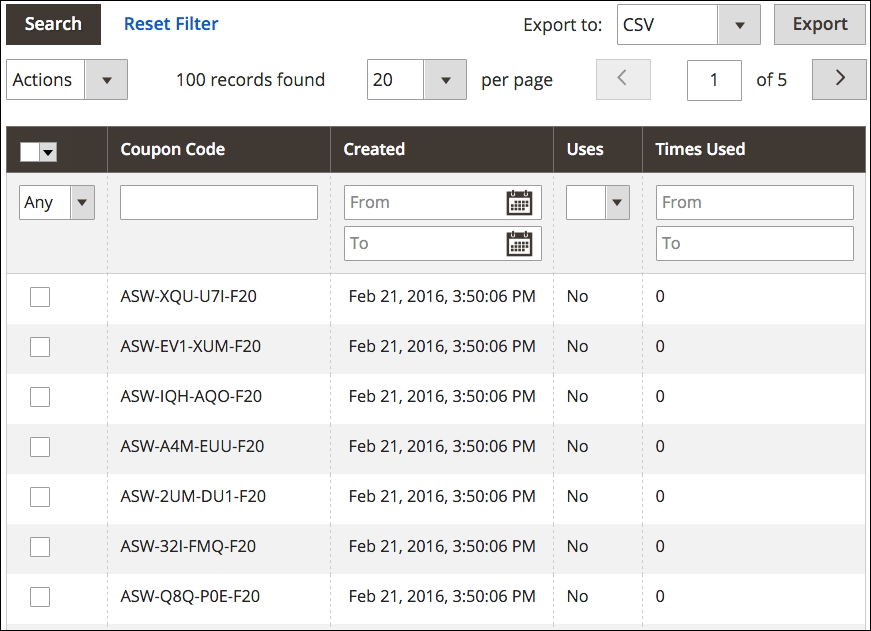Click the page number input field
Viewport: 871px width, 631px height.
coord(713,79)
